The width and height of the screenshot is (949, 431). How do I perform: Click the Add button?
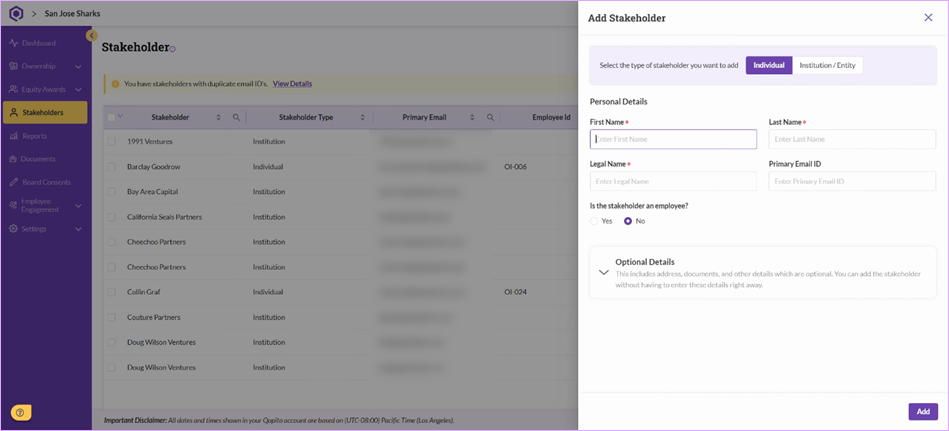coord(923,412)
